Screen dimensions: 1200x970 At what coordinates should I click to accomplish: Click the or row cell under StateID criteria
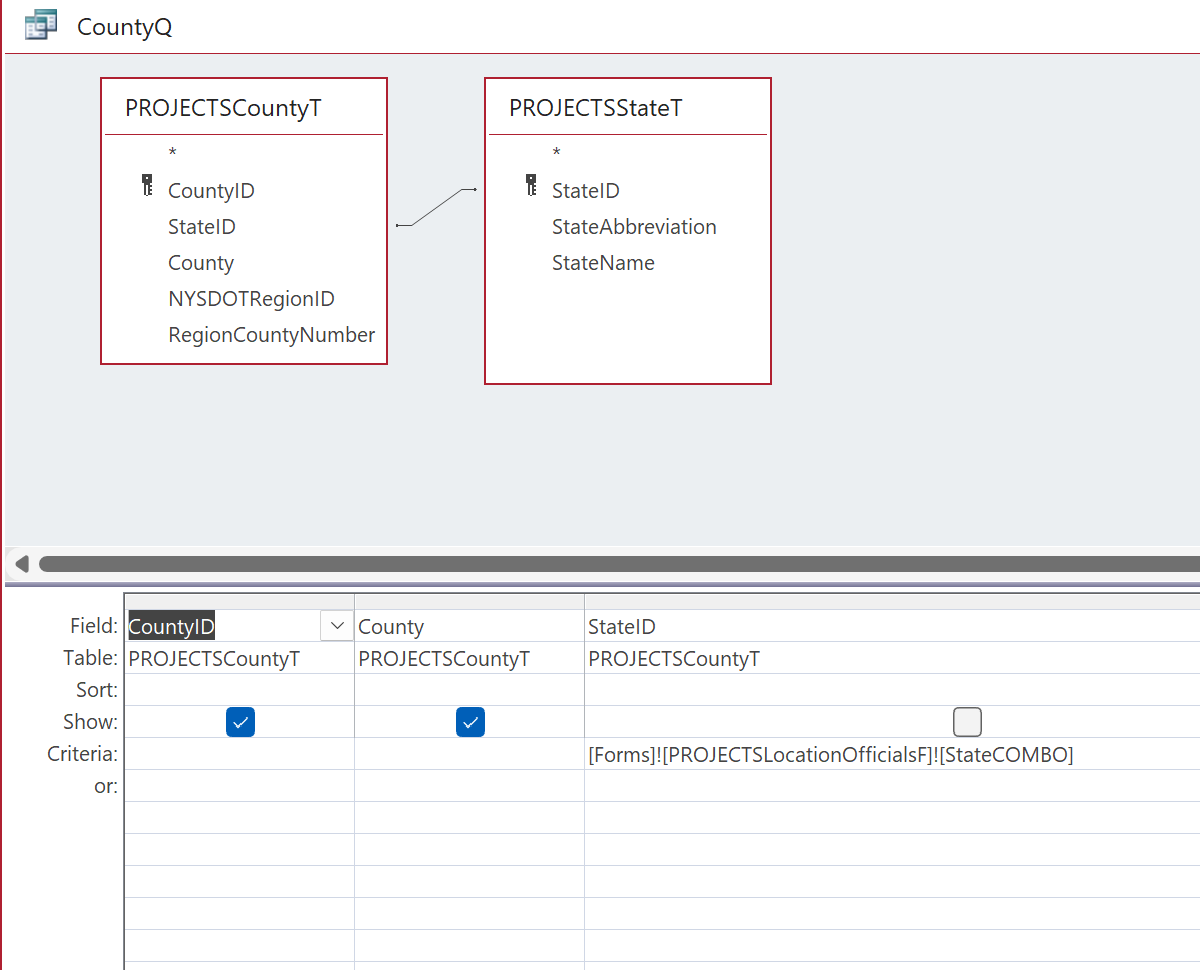pyautogui.click(x=830, y=786)
